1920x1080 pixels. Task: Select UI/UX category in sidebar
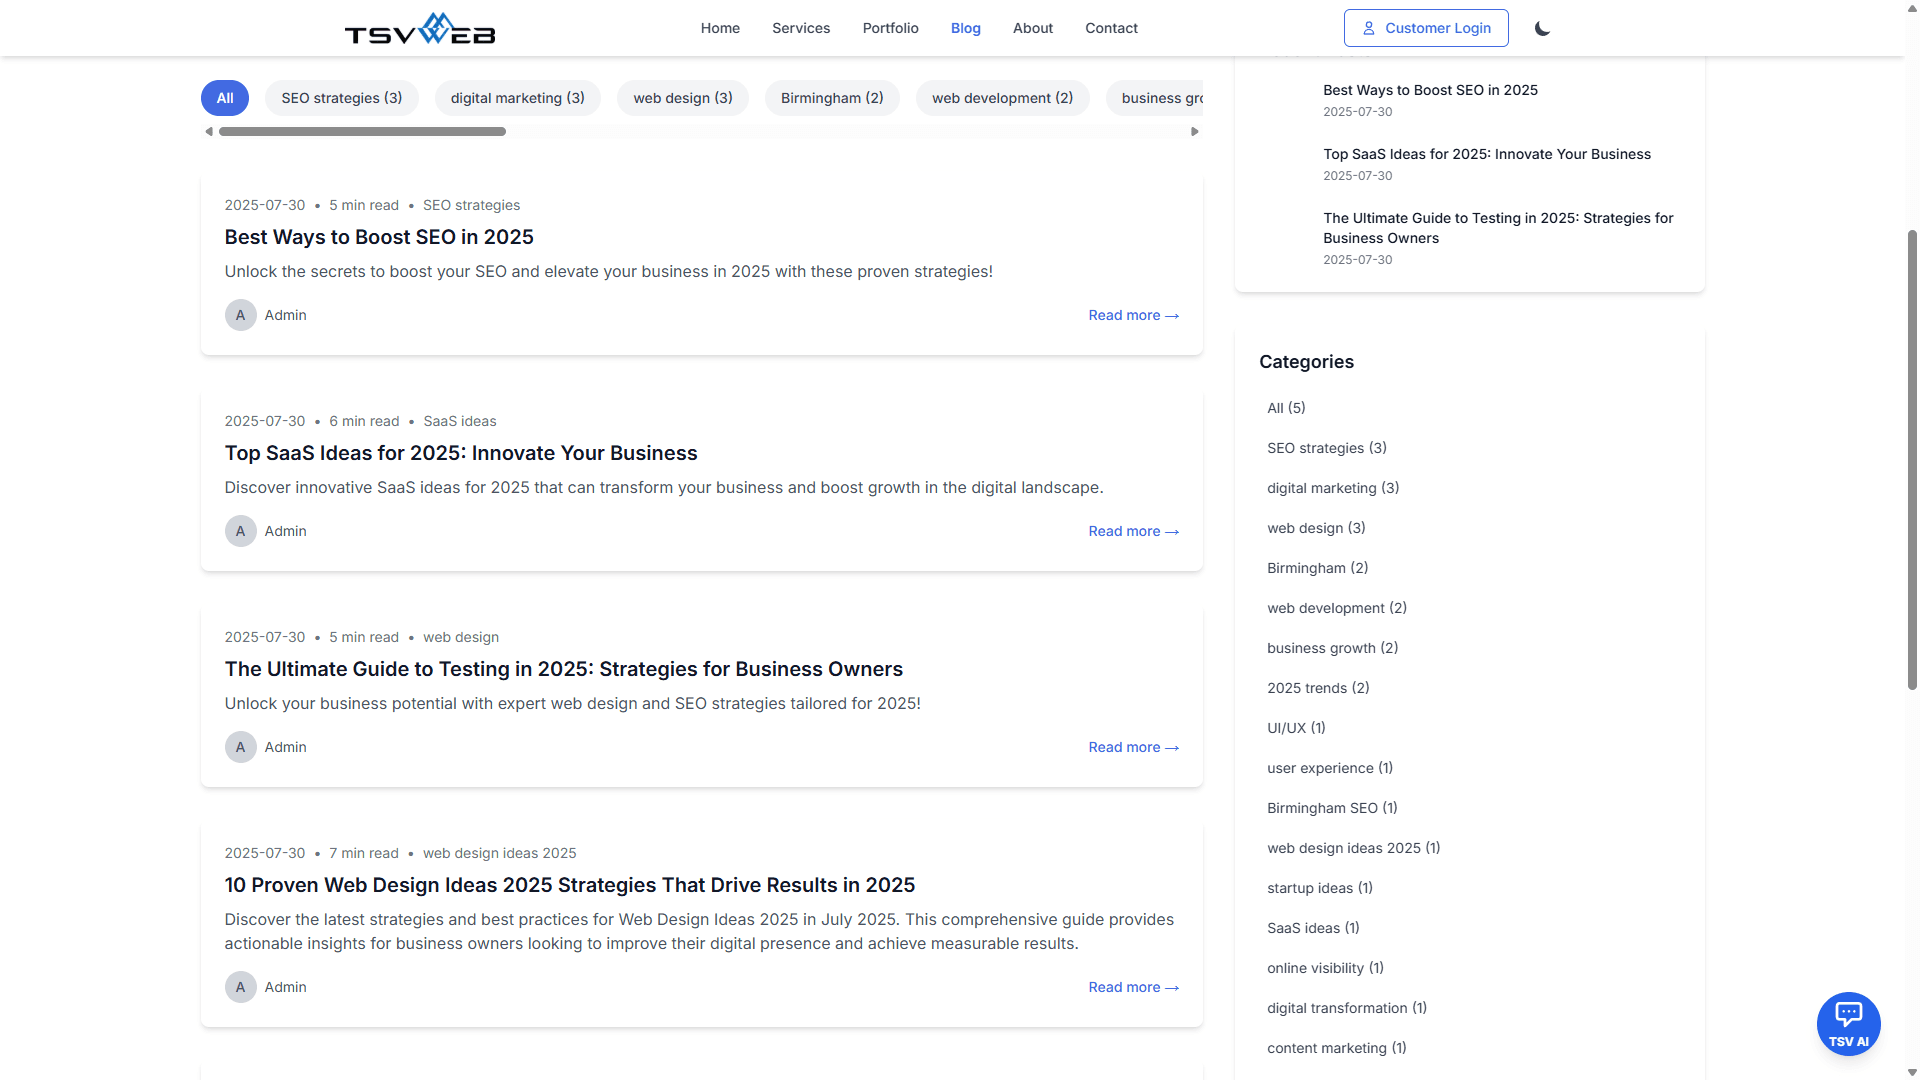coord(1296,728)
